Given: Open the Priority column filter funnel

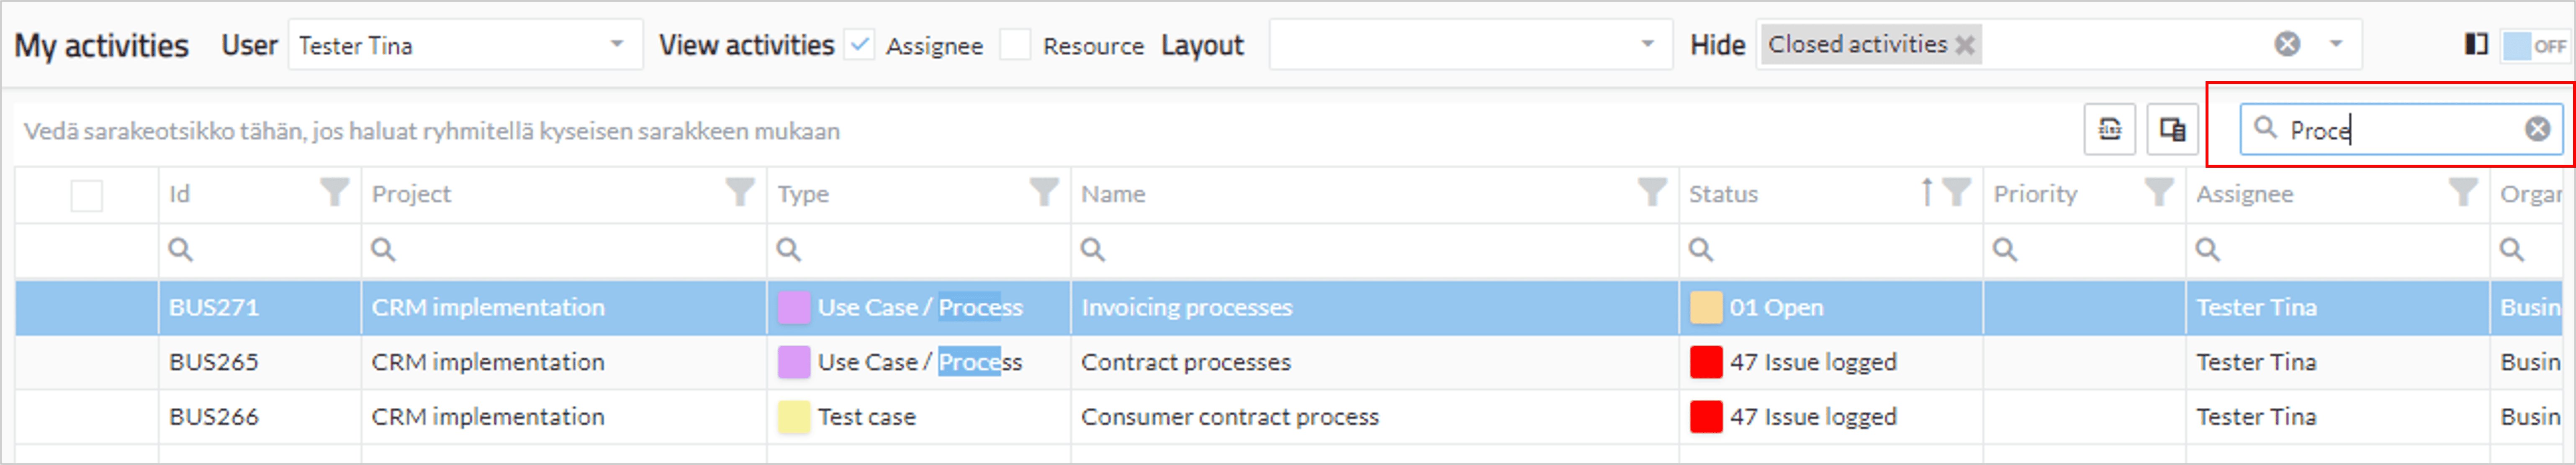Looking at the screenshot, I should click(2159, 191).
